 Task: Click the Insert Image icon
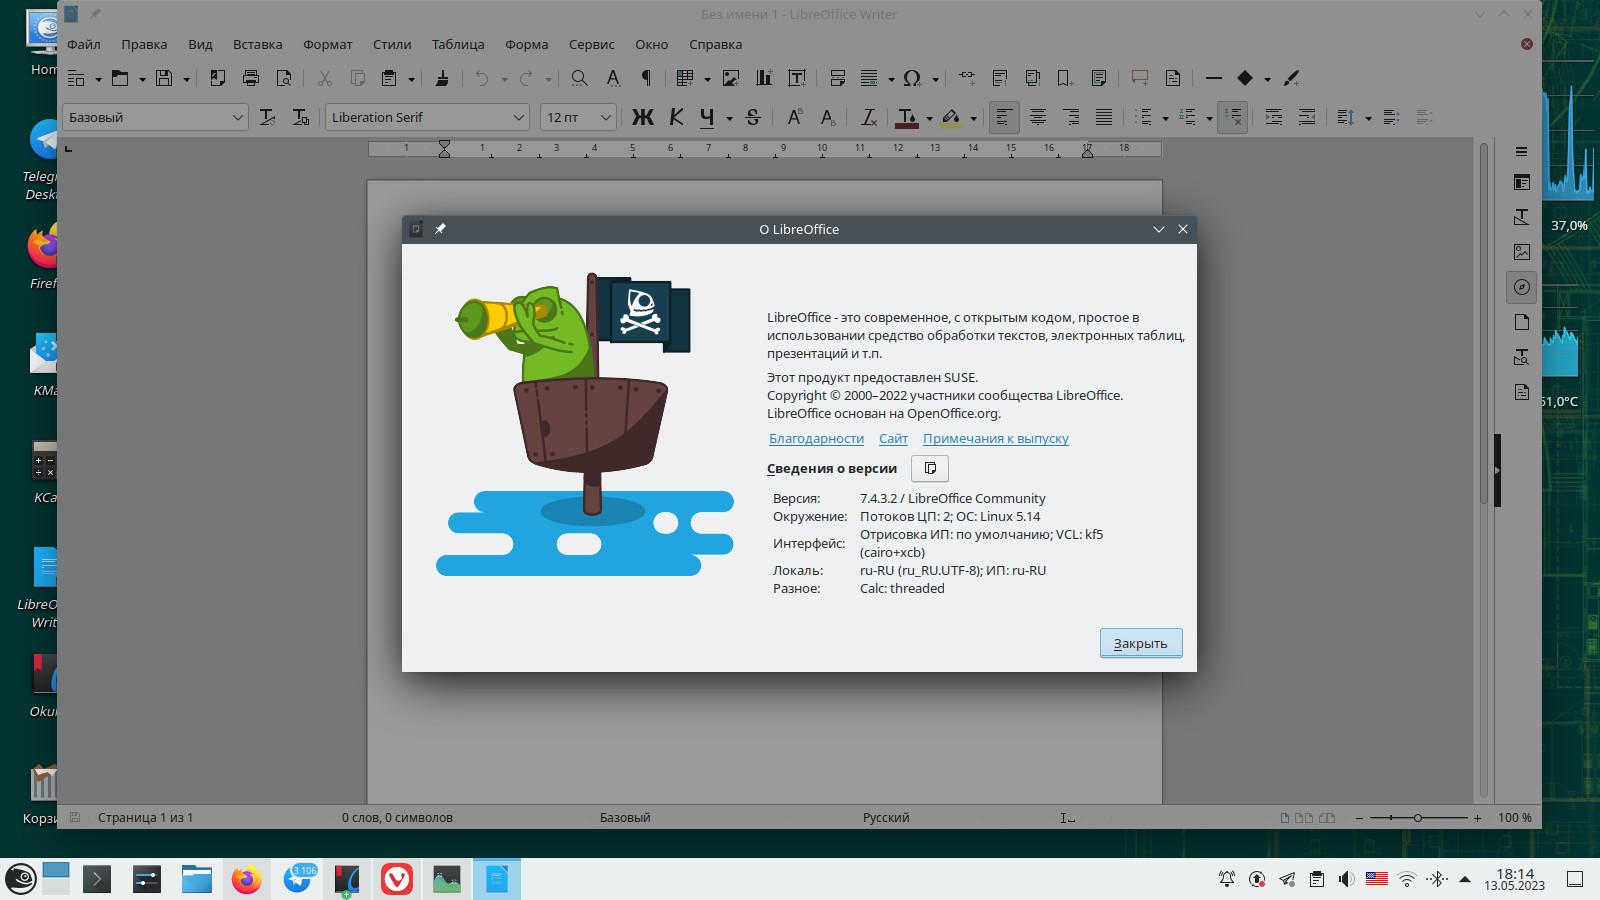[731, 78]
